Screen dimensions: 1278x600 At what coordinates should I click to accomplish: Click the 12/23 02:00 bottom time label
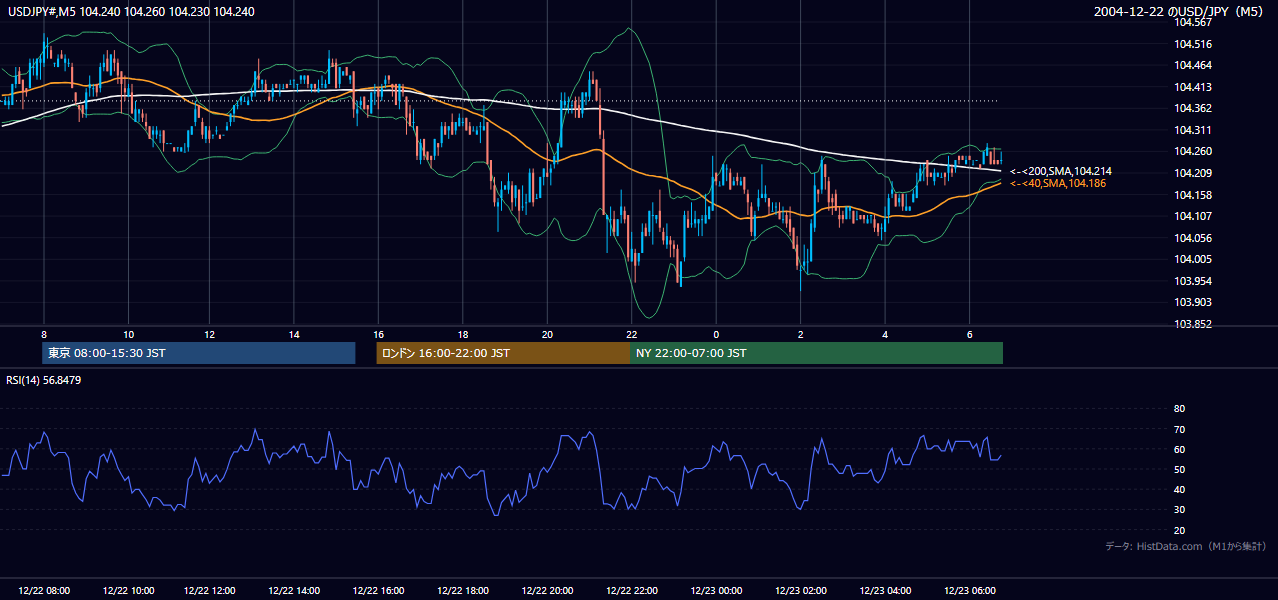[801, 590]
